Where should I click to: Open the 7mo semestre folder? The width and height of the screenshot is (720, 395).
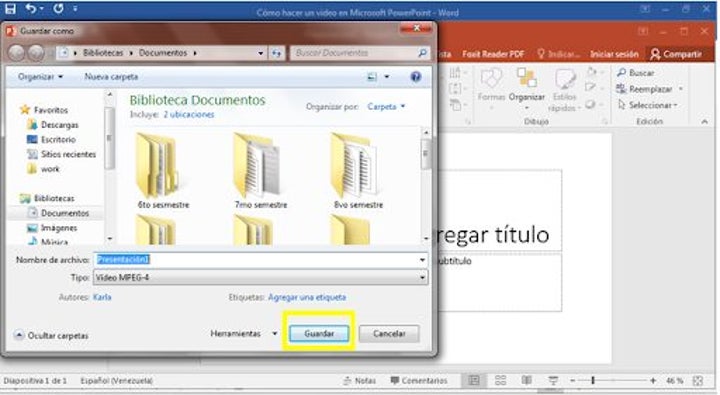coord(260,171)
